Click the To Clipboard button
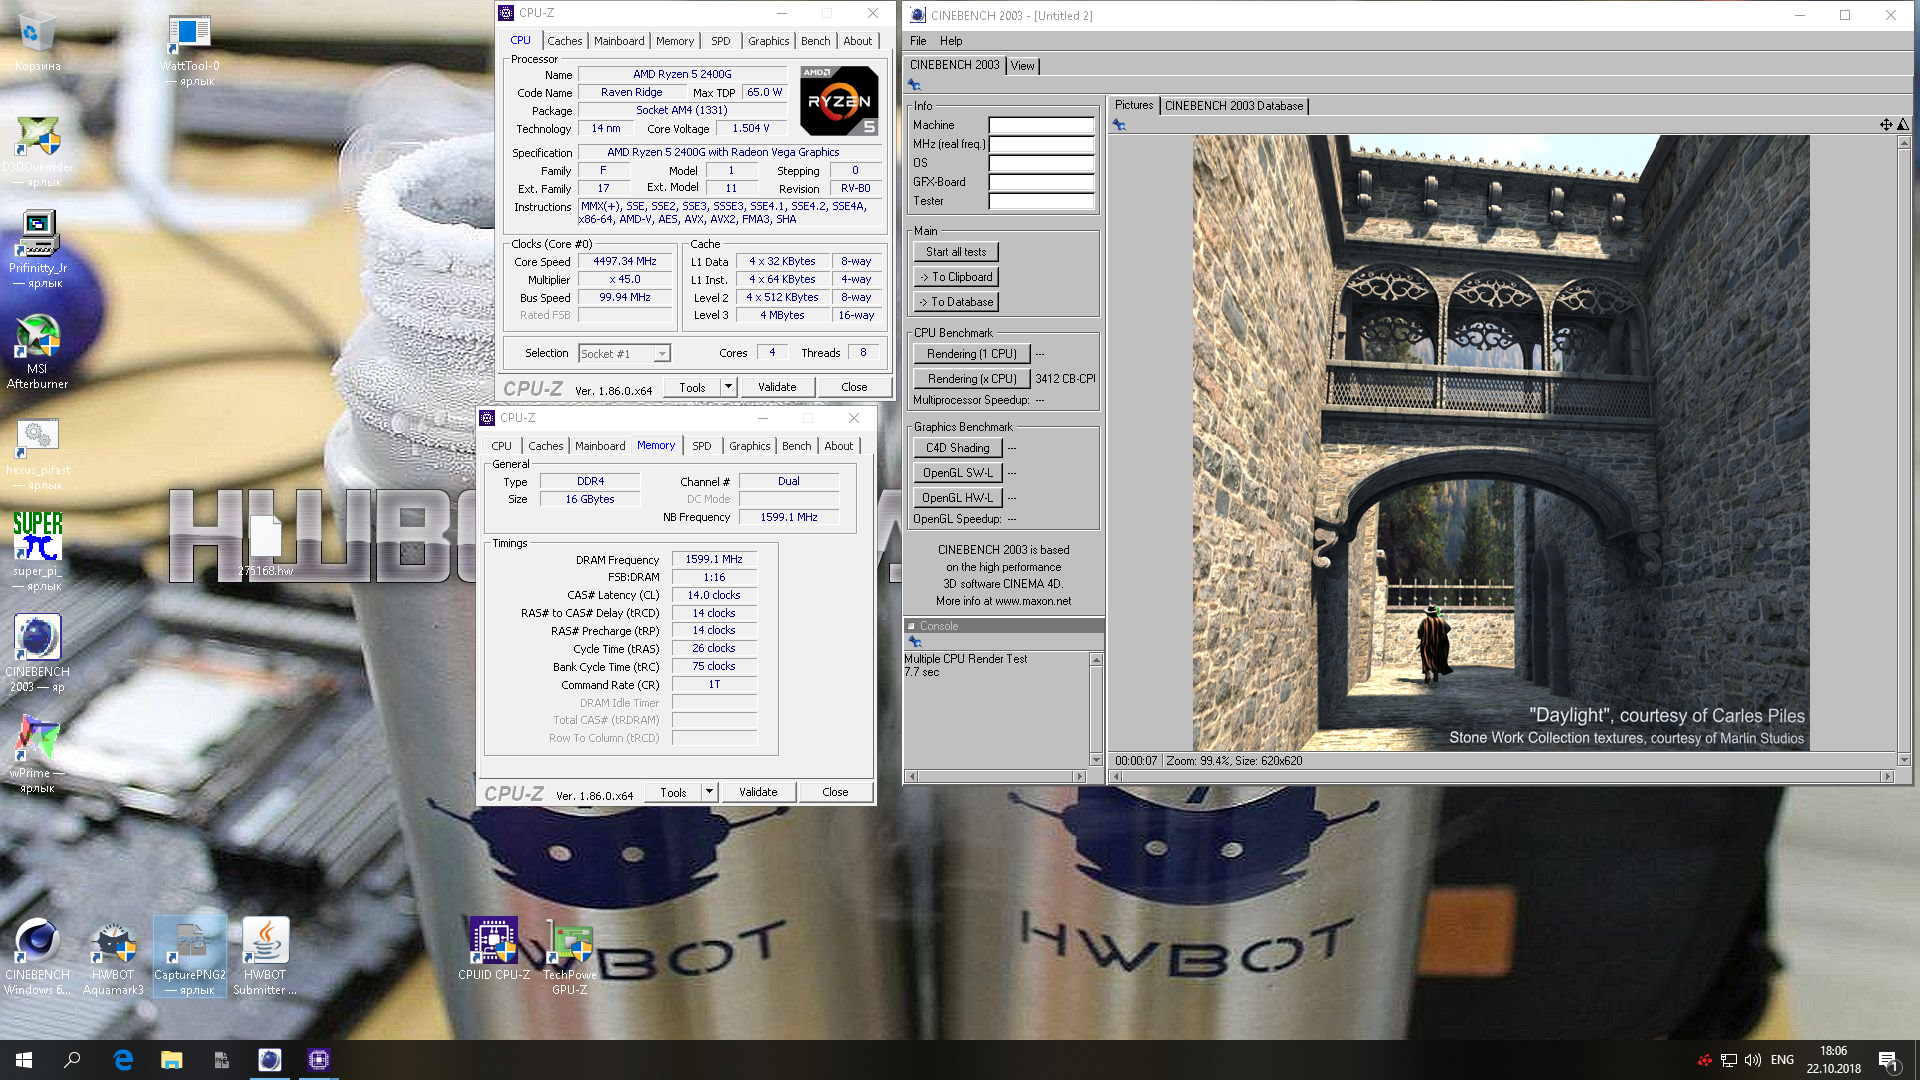Image resolution: width=1920 pixels, height=1080 pixels. 956,277
